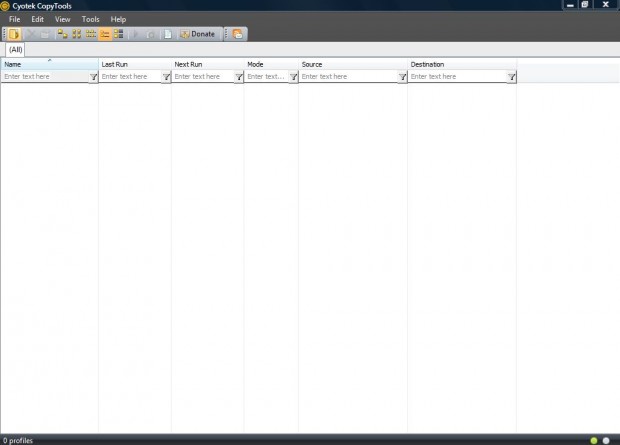Image resolution: width=620 pixels, height=445 pixels.
Task: Focus the Next Run filter text field
Action: 203,76
